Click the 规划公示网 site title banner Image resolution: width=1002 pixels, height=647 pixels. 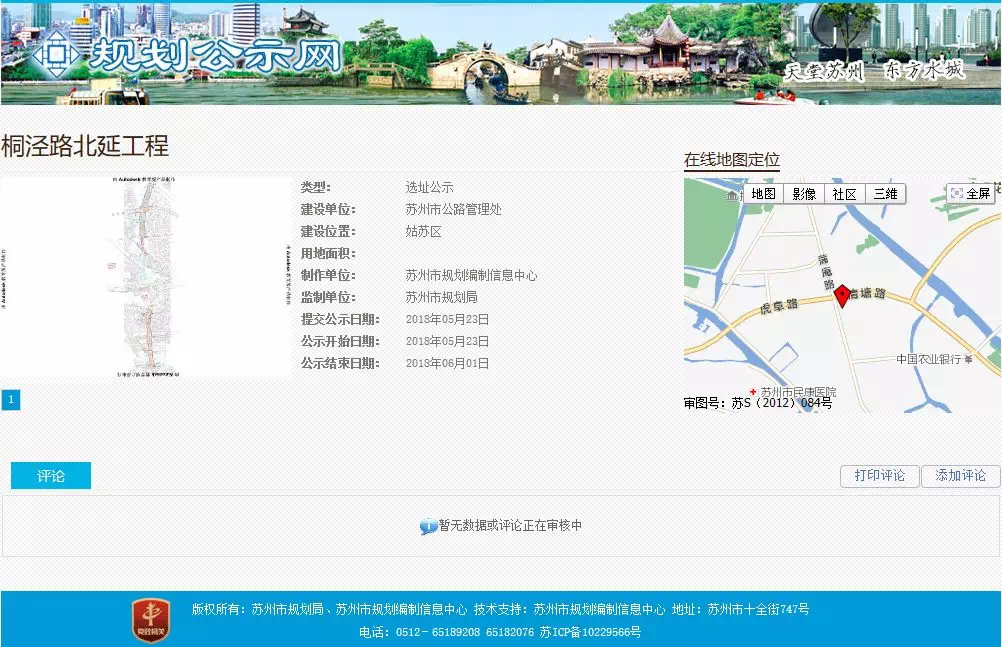[214, 55]
